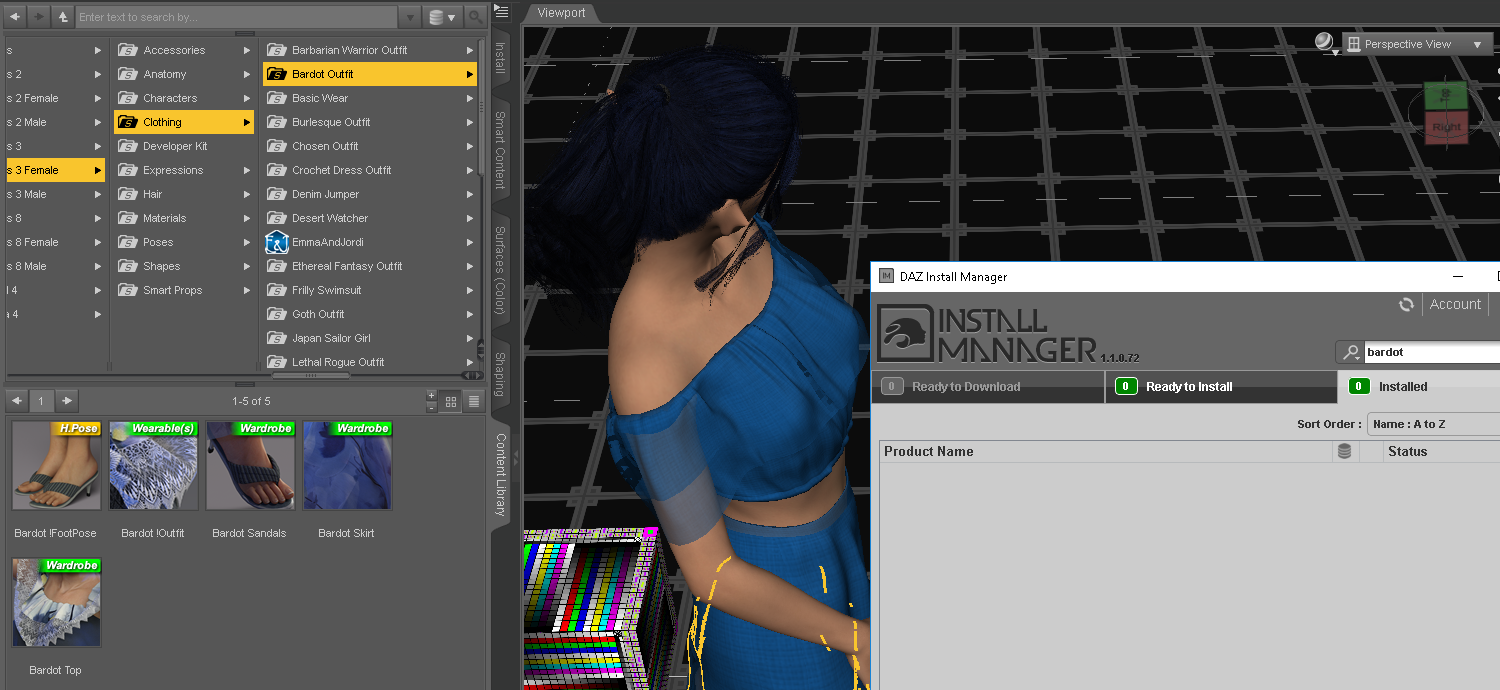Click the green top face of view cube
Image resolution: width=1500 pixels, height=690 pixels.
1446,96
